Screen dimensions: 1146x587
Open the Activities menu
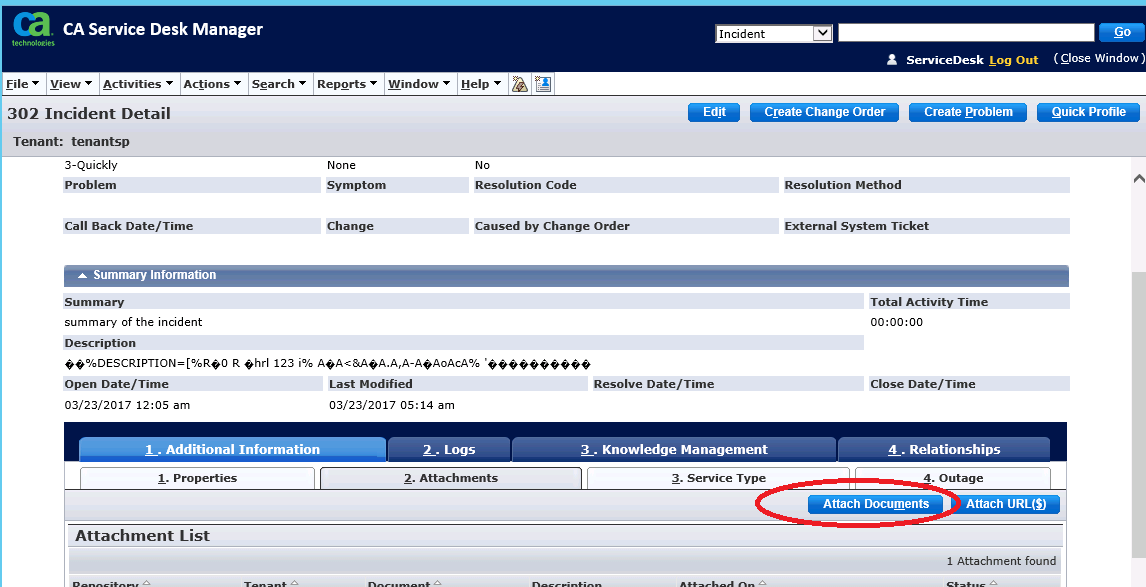137,83
